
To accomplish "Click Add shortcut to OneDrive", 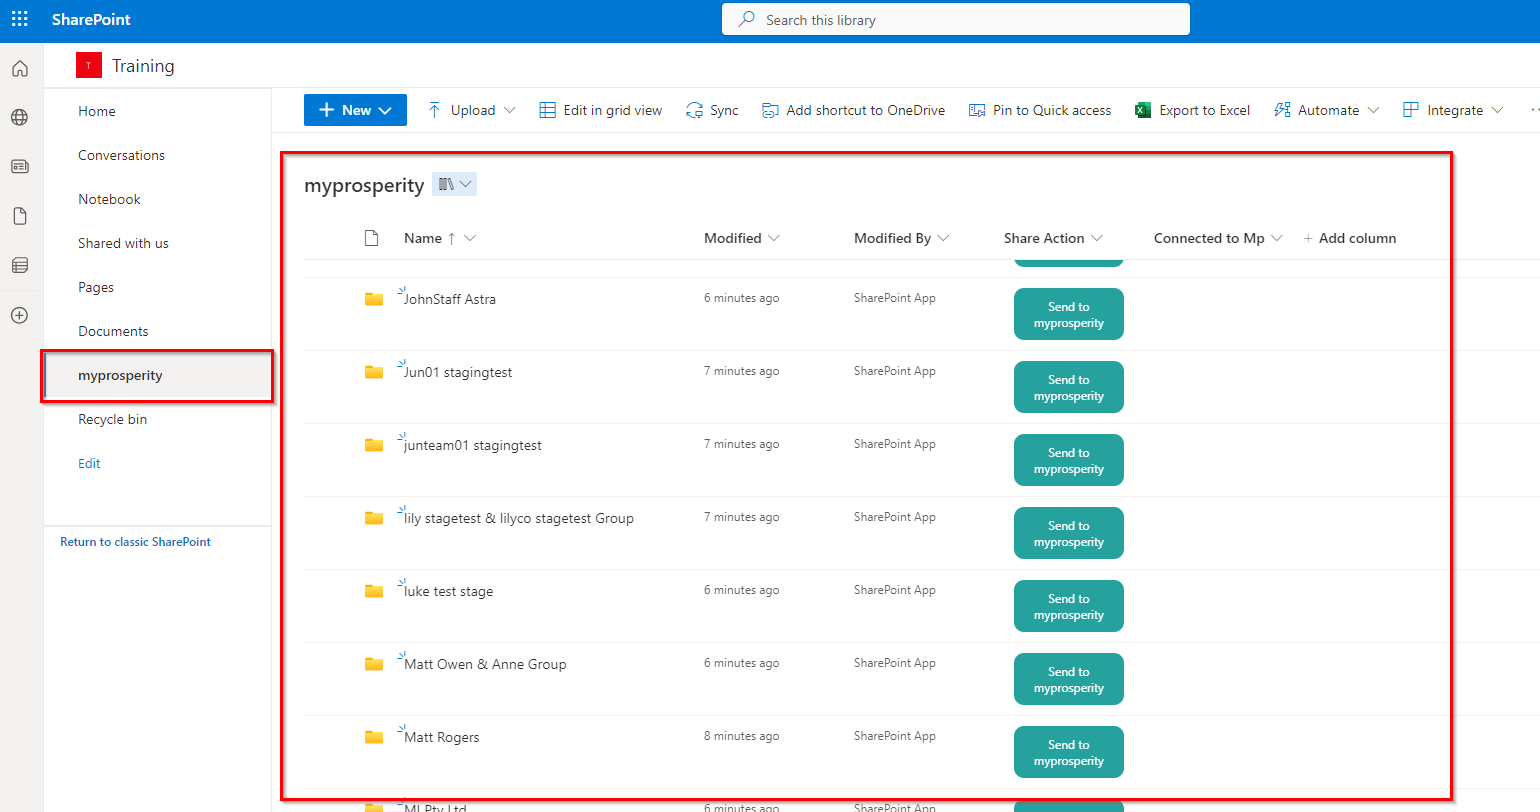I will pos(853,110).
